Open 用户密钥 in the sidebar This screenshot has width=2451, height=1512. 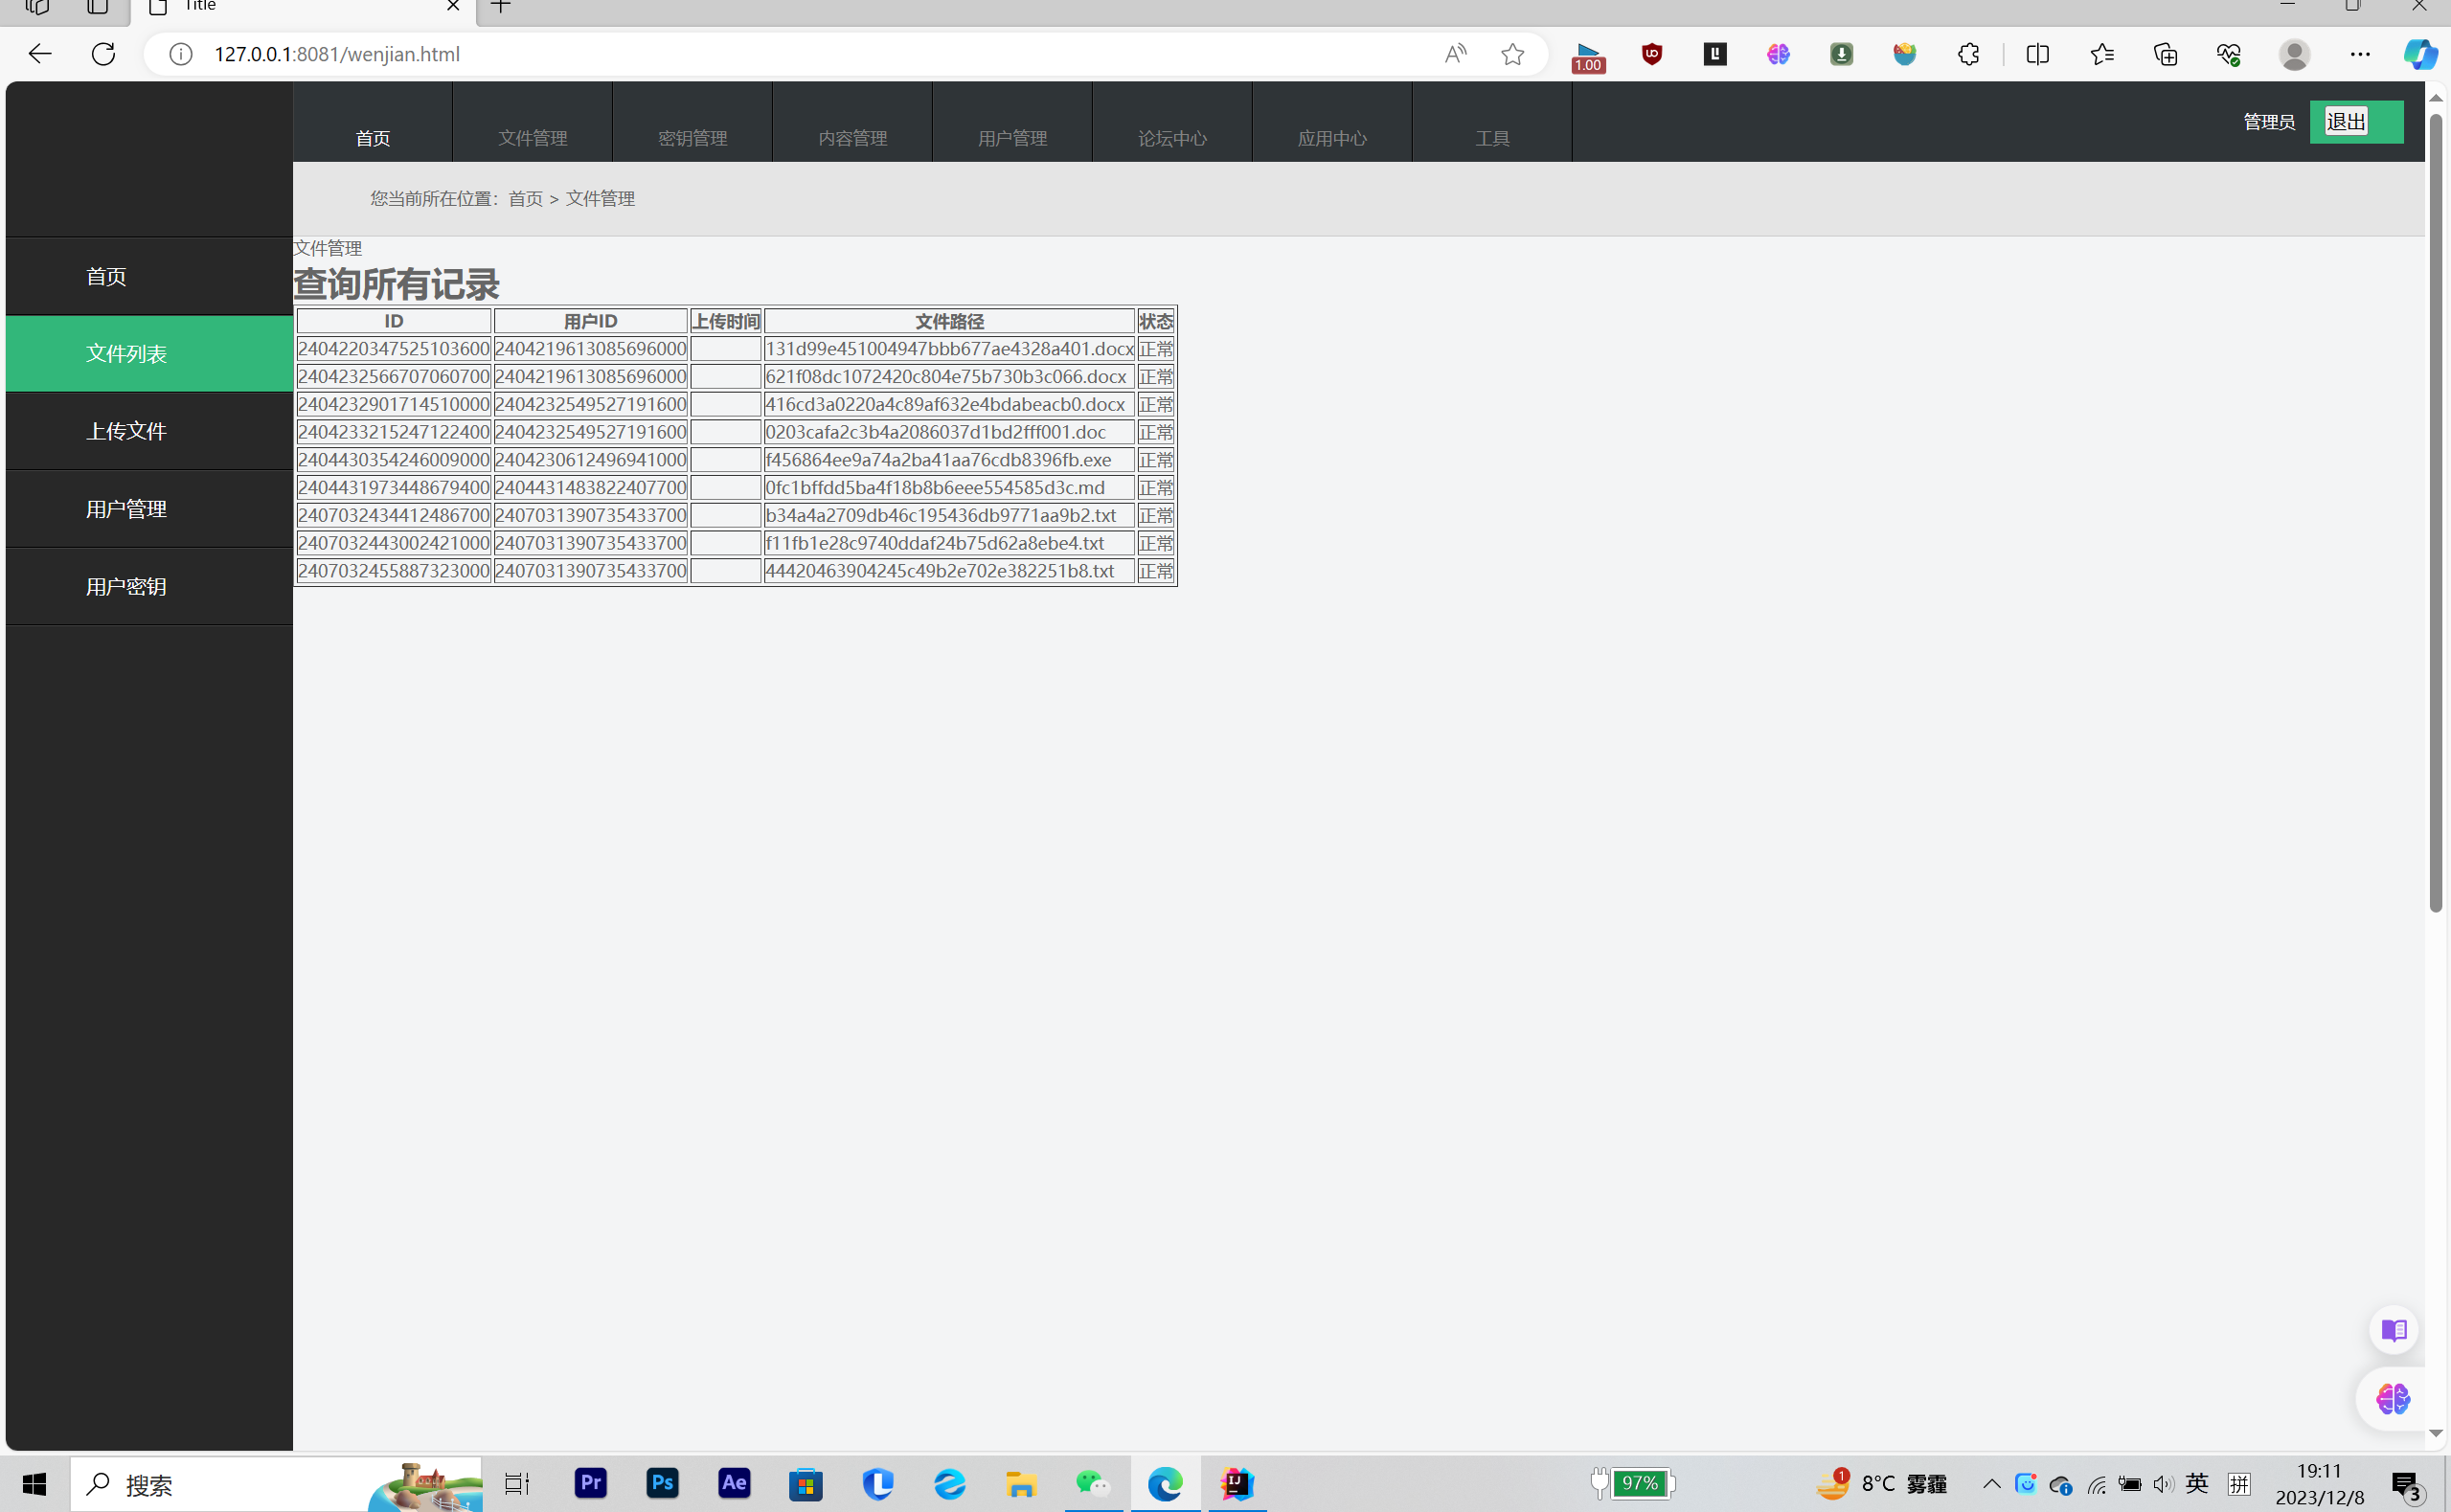click(126, 586)
